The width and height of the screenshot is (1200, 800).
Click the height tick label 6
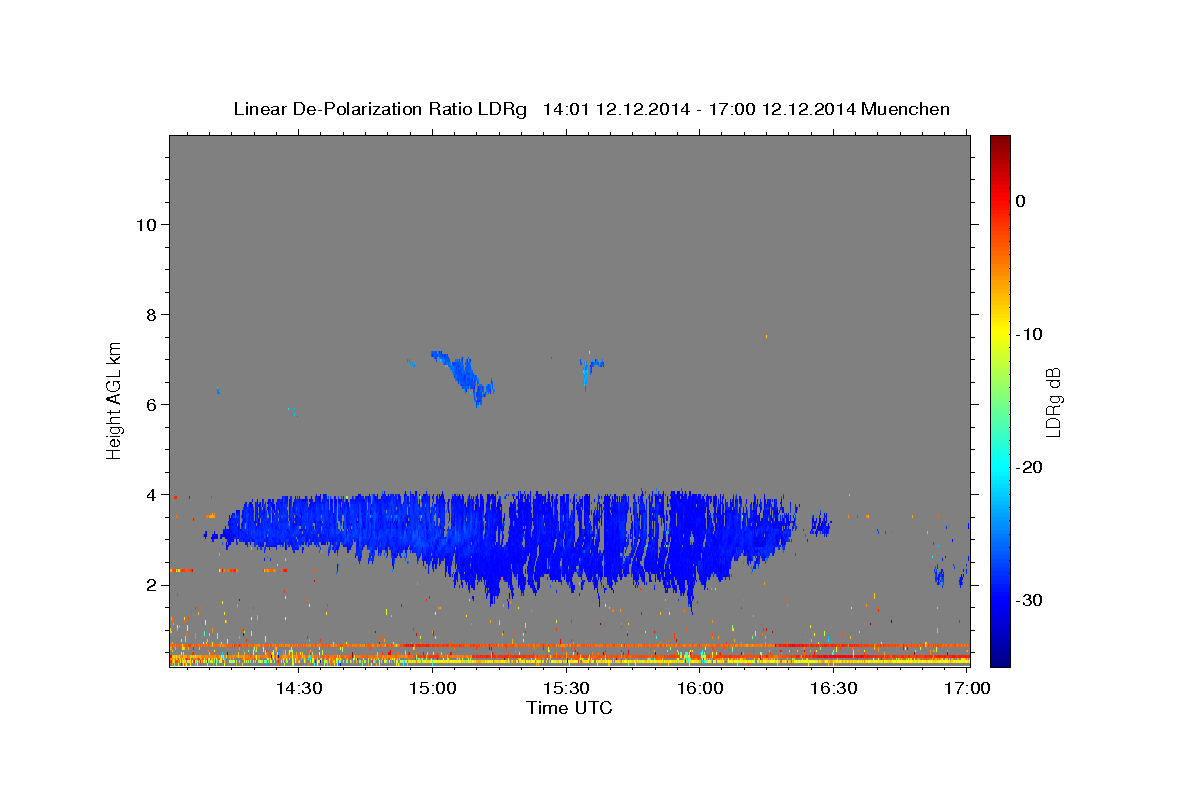pos(150,404)
